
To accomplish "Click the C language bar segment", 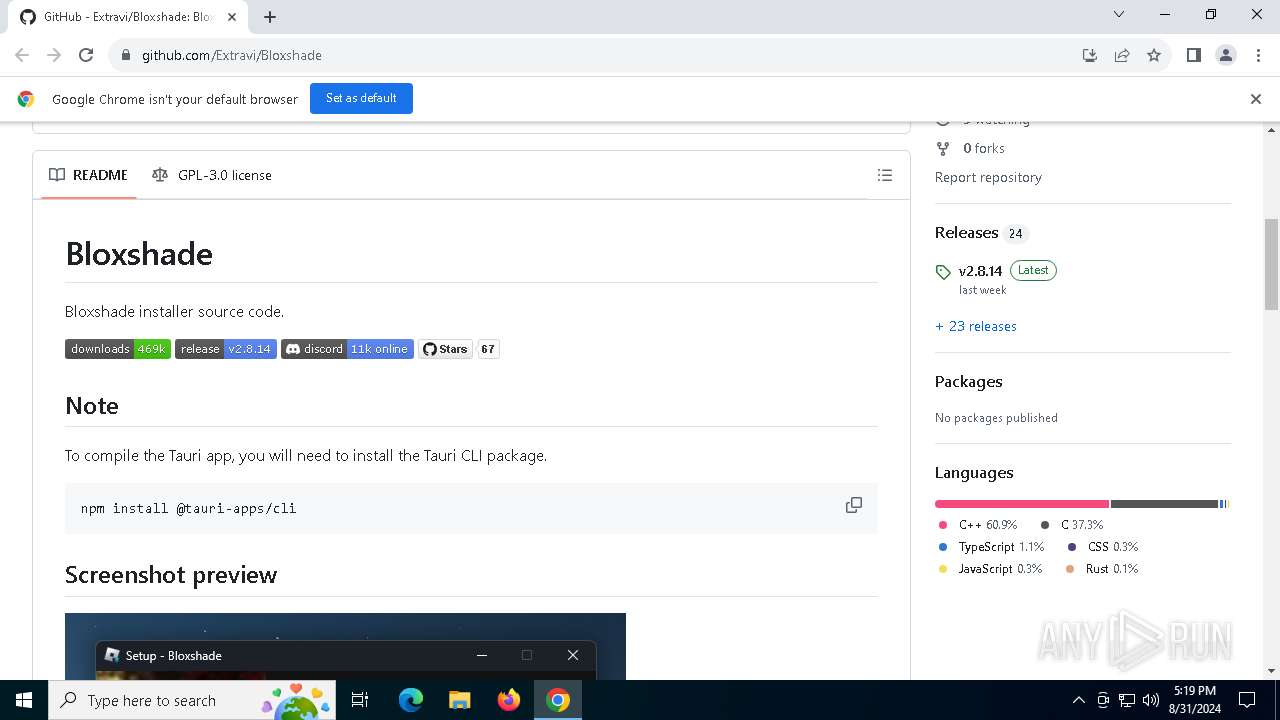I will click(x=1164, y=504).
